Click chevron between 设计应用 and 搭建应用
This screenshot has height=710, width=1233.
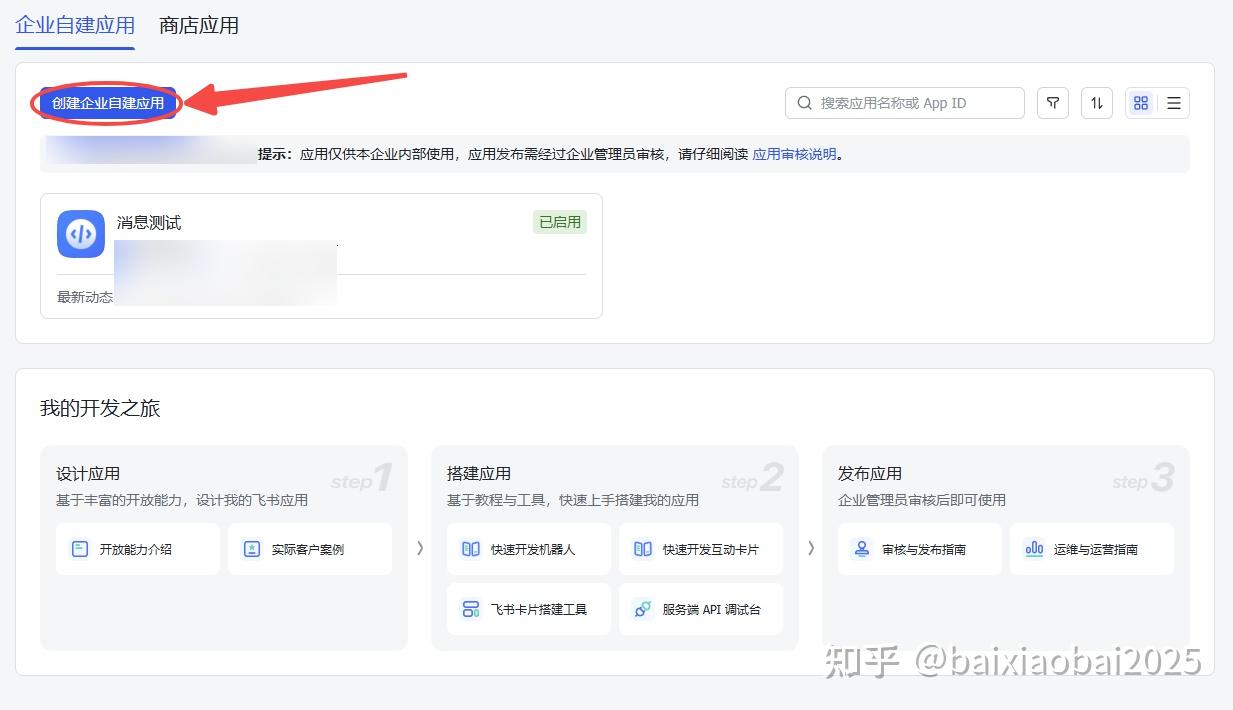click(x=420, y=548)
